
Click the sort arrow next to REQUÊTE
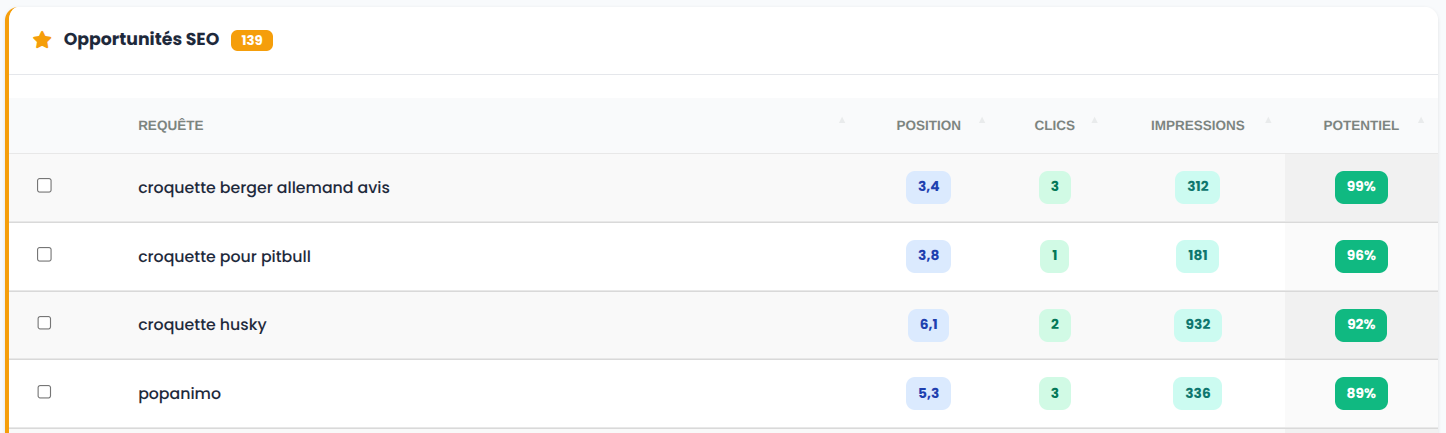click(x=841, y=122)
